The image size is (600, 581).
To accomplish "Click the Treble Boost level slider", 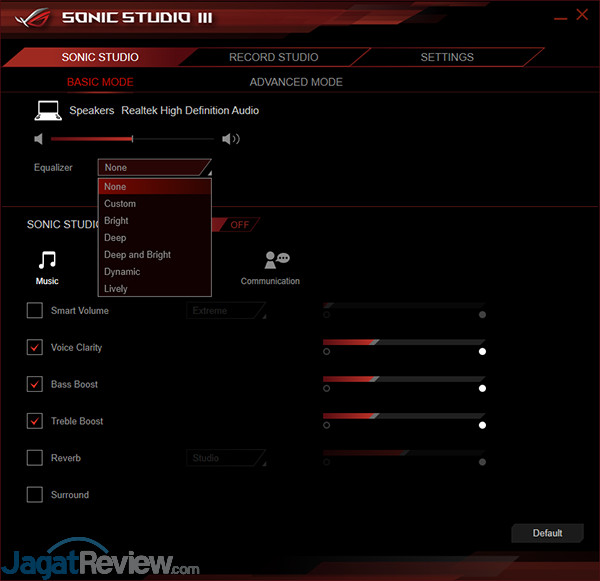I will pos(404,416).
